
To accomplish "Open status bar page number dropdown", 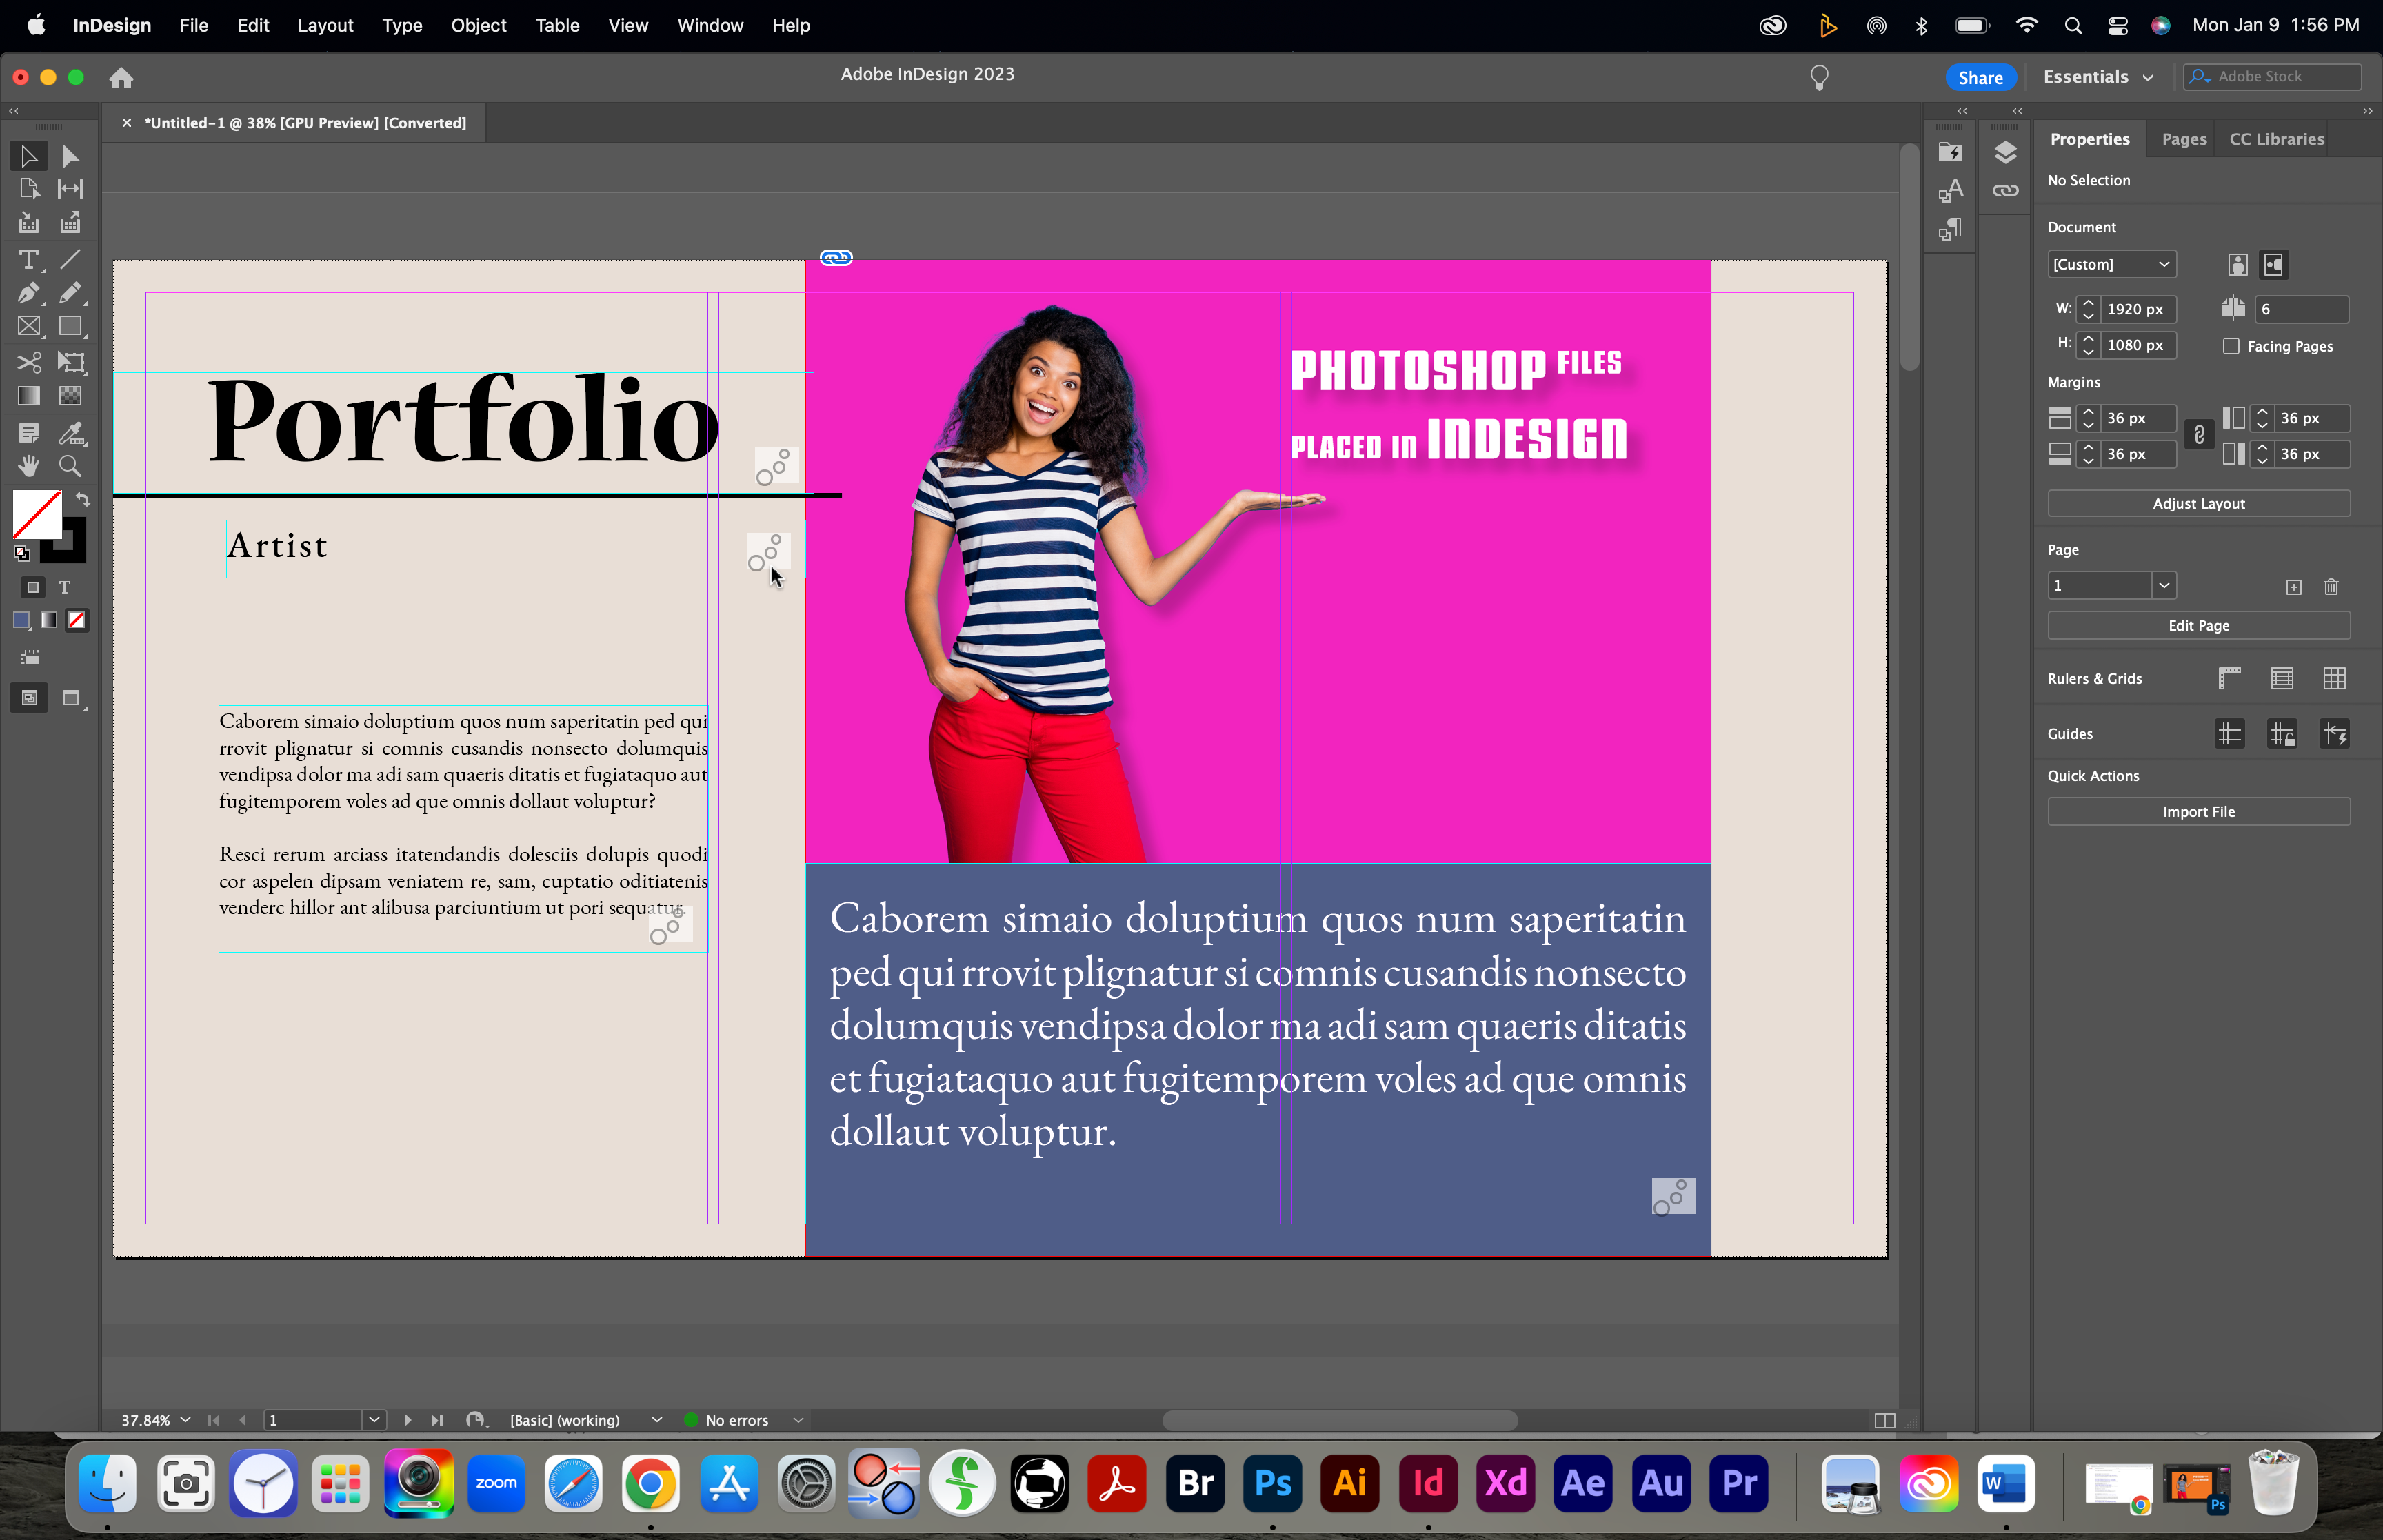I will coord(374,1420).
